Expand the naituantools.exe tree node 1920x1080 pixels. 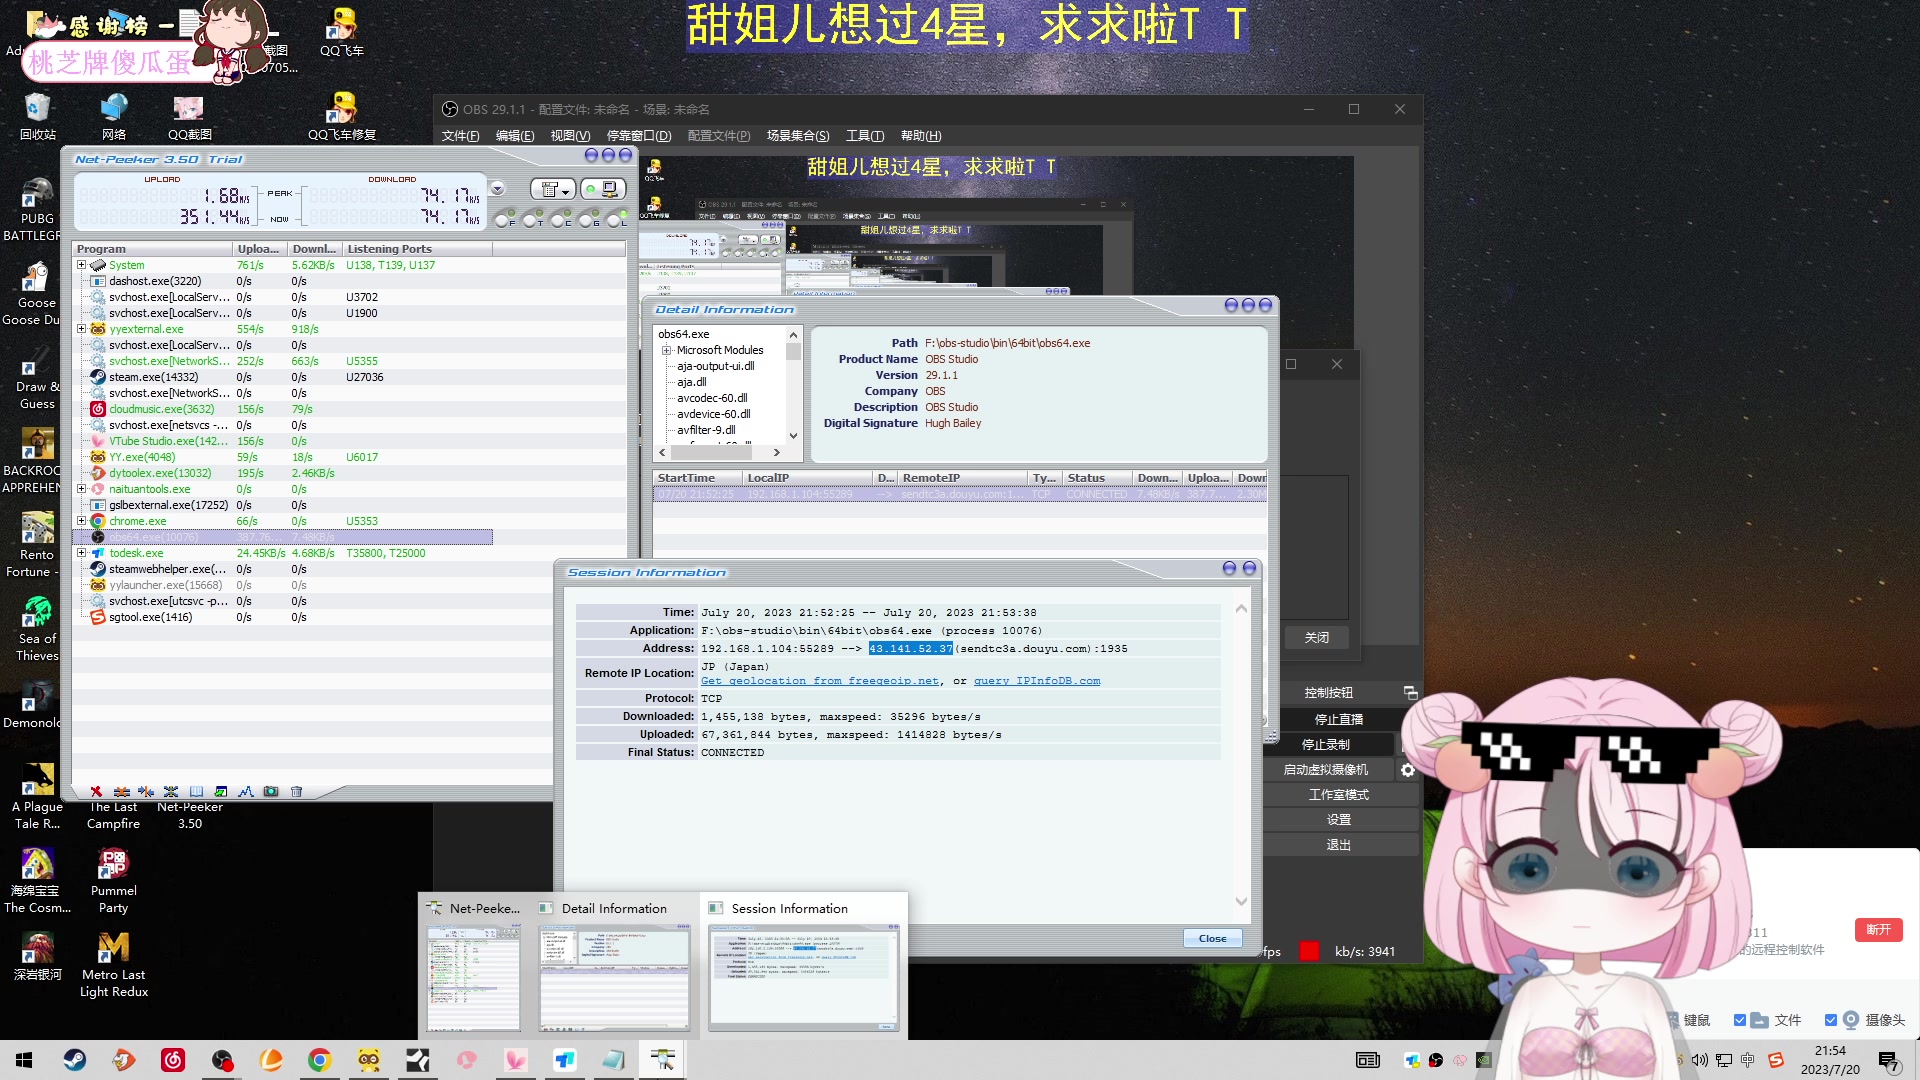[81, 489]
